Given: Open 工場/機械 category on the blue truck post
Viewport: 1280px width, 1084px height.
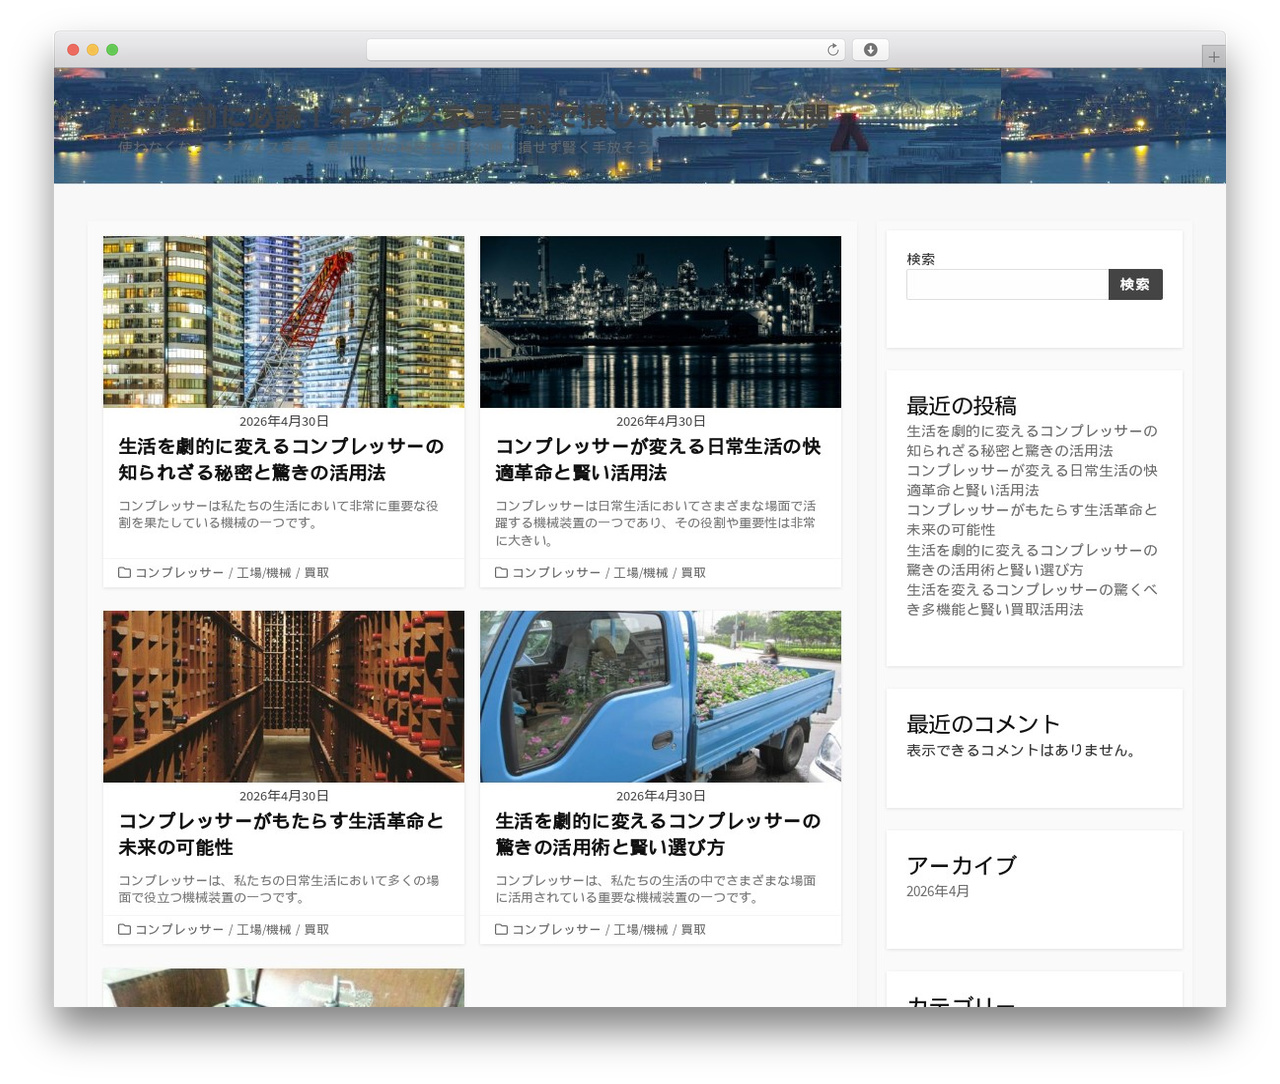Looking at the screenshot, I should (641, 930).
